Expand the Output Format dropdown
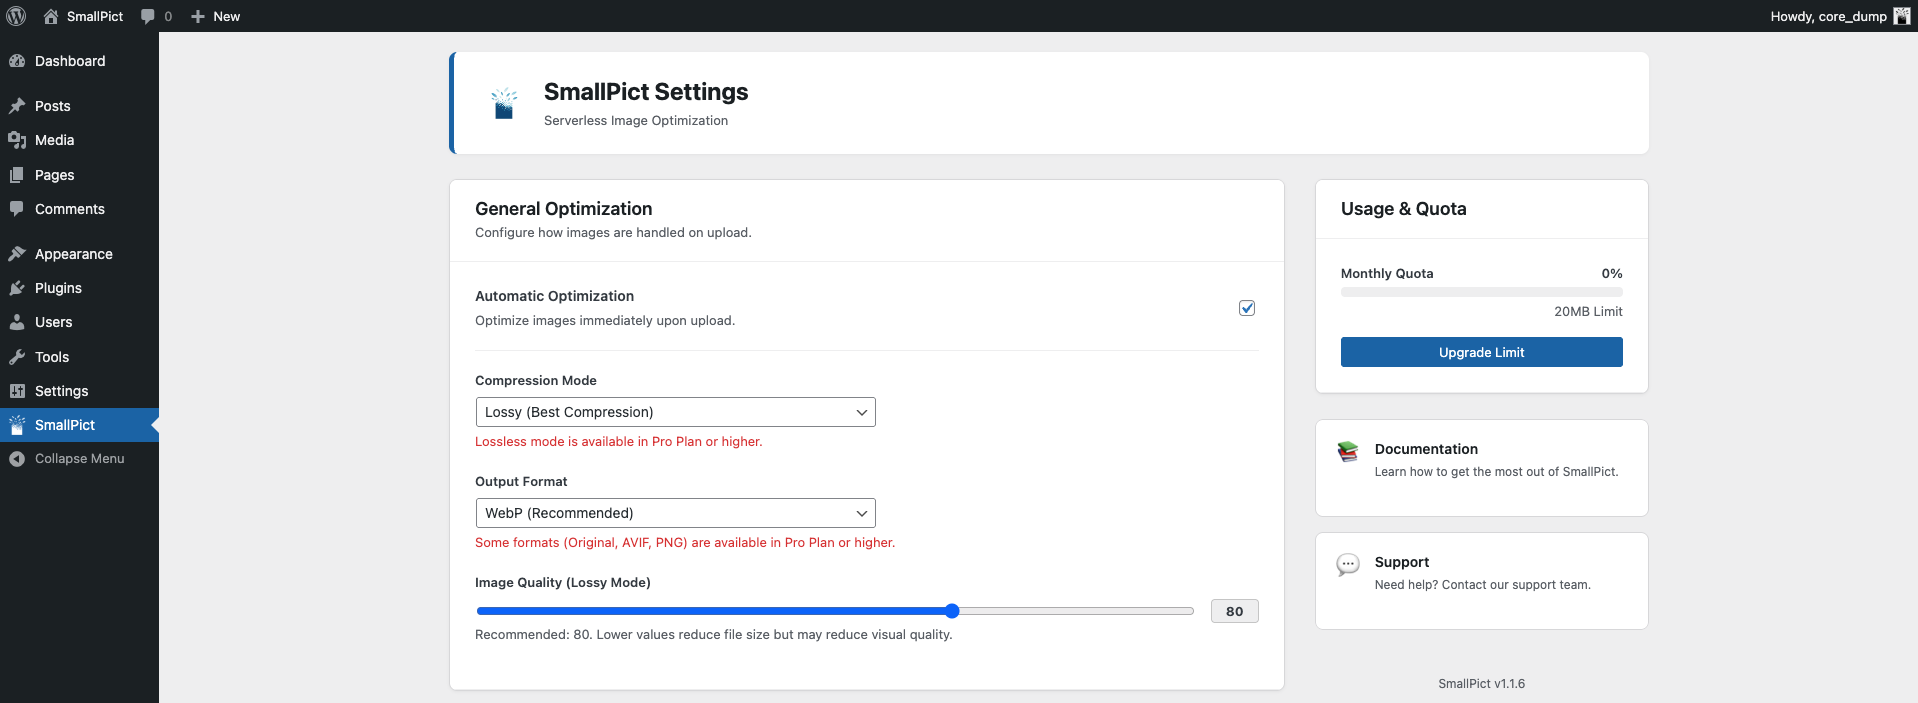Viewport: 1918px width, 703px height. tap(675, 513)
